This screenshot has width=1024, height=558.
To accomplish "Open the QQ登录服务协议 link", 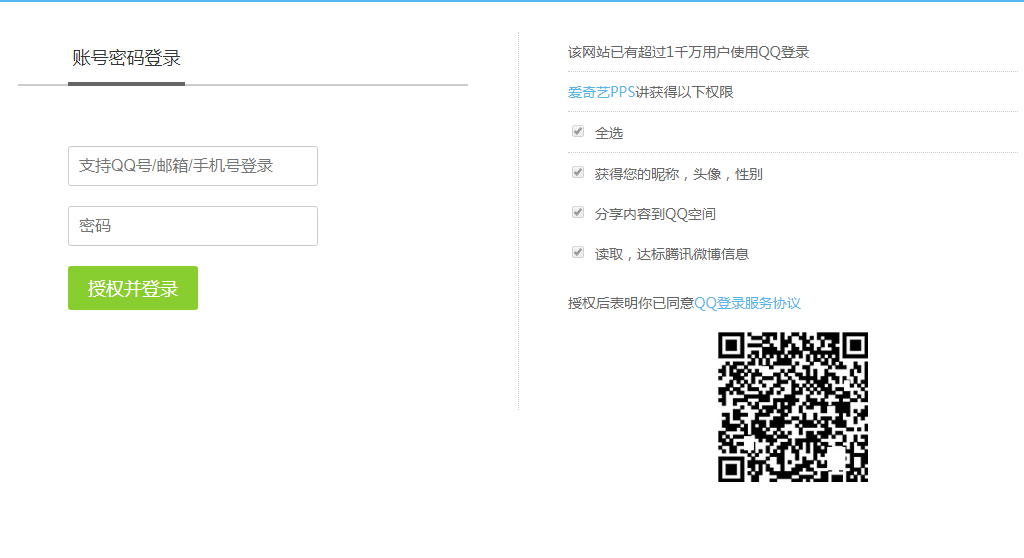I will coord(747,303).
